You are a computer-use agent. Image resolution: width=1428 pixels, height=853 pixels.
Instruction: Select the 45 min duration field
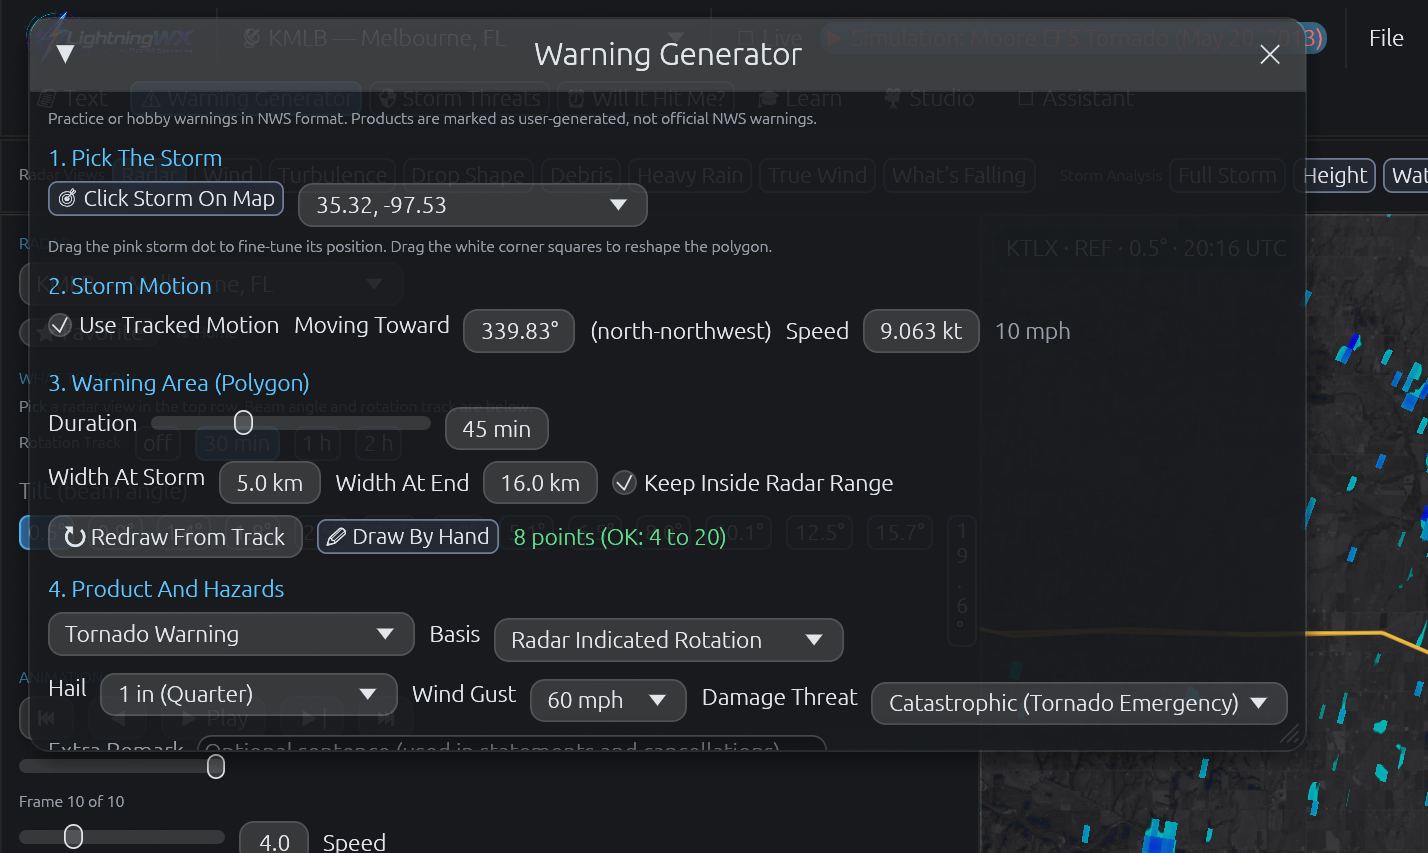click(x=496, y=429)
